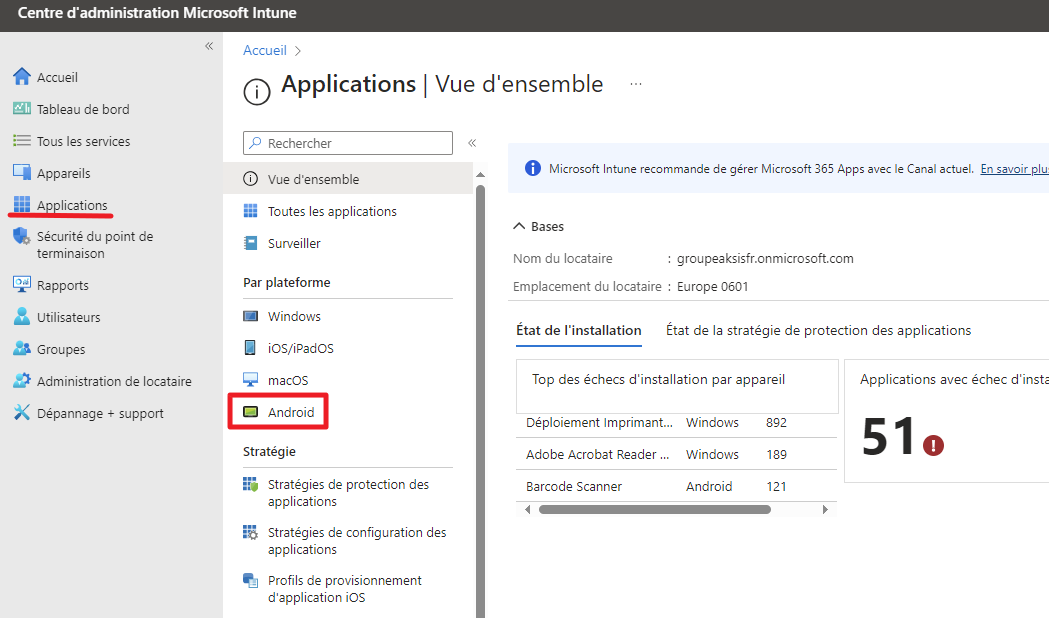Screen dimensions: 1049x618
Task: Click the horizontal scrollbar under failures table
Action: click(655, 510)
